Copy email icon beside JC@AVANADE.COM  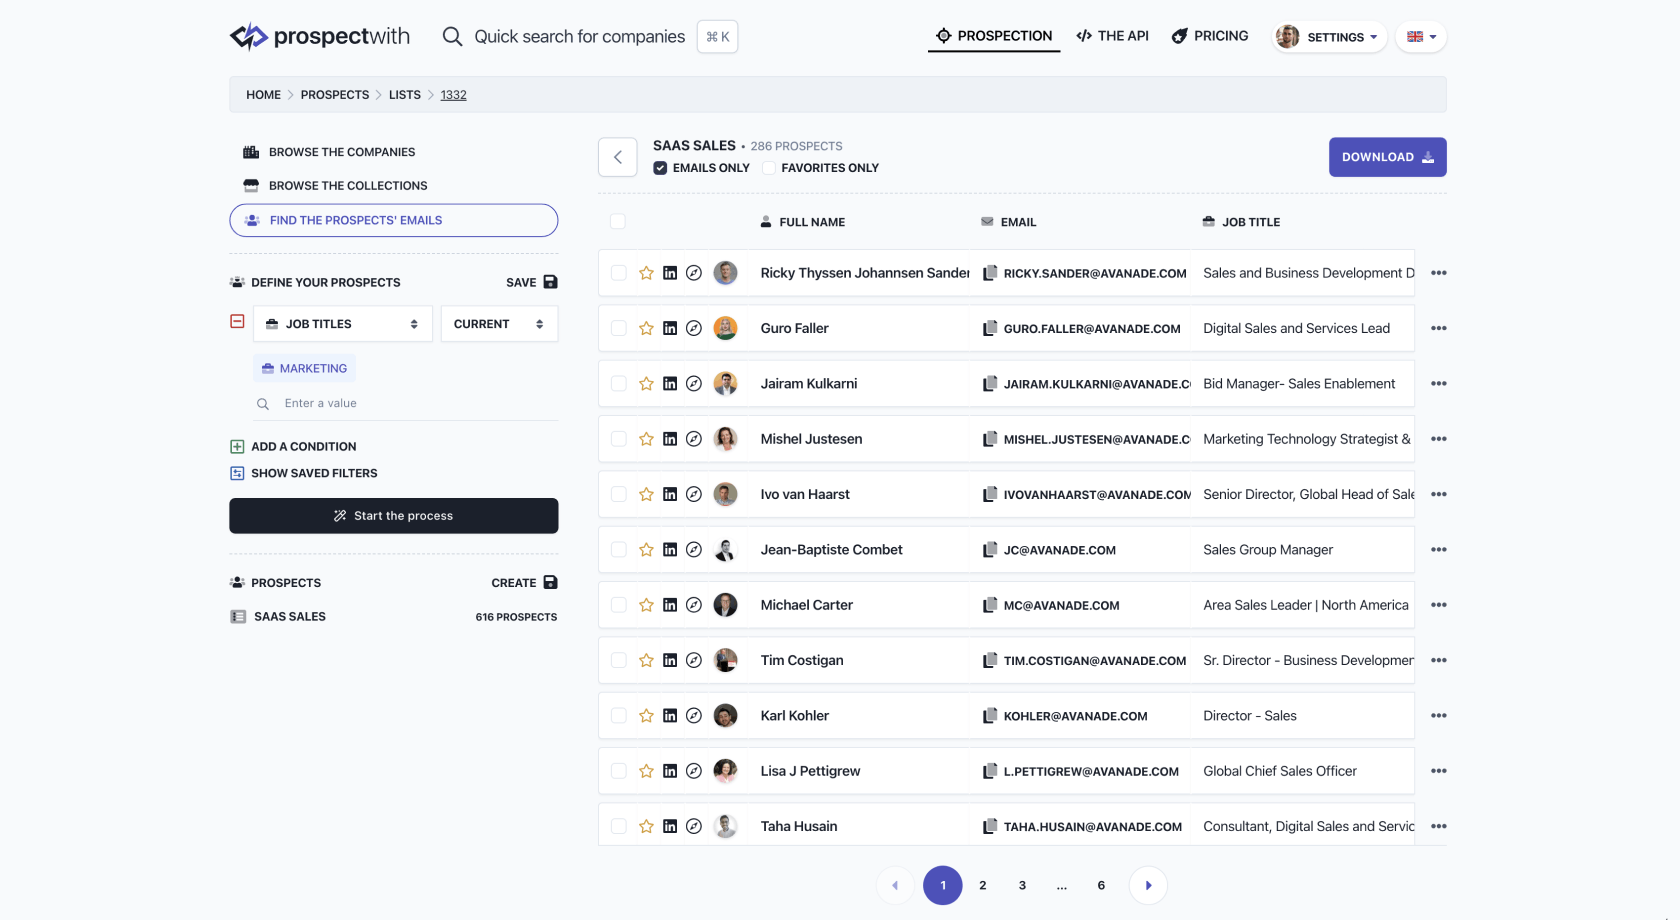point(990,550)
